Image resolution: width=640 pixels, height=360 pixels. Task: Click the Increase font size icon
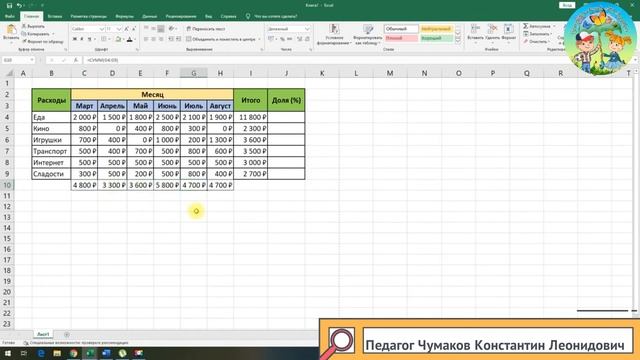point(127,29)
